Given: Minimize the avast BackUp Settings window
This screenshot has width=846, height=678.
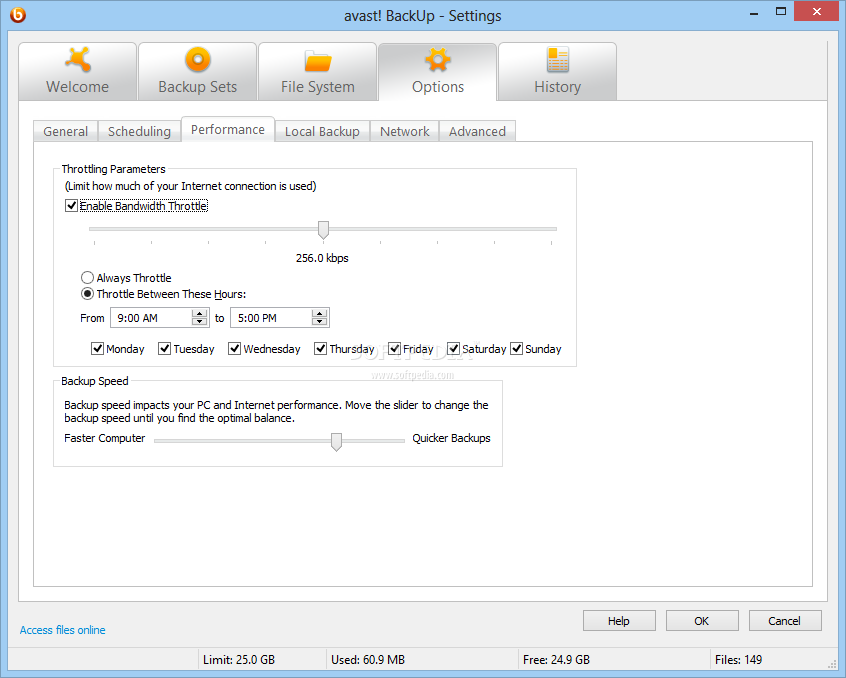Looking at the screenshot, I should [x=754, y=13].
